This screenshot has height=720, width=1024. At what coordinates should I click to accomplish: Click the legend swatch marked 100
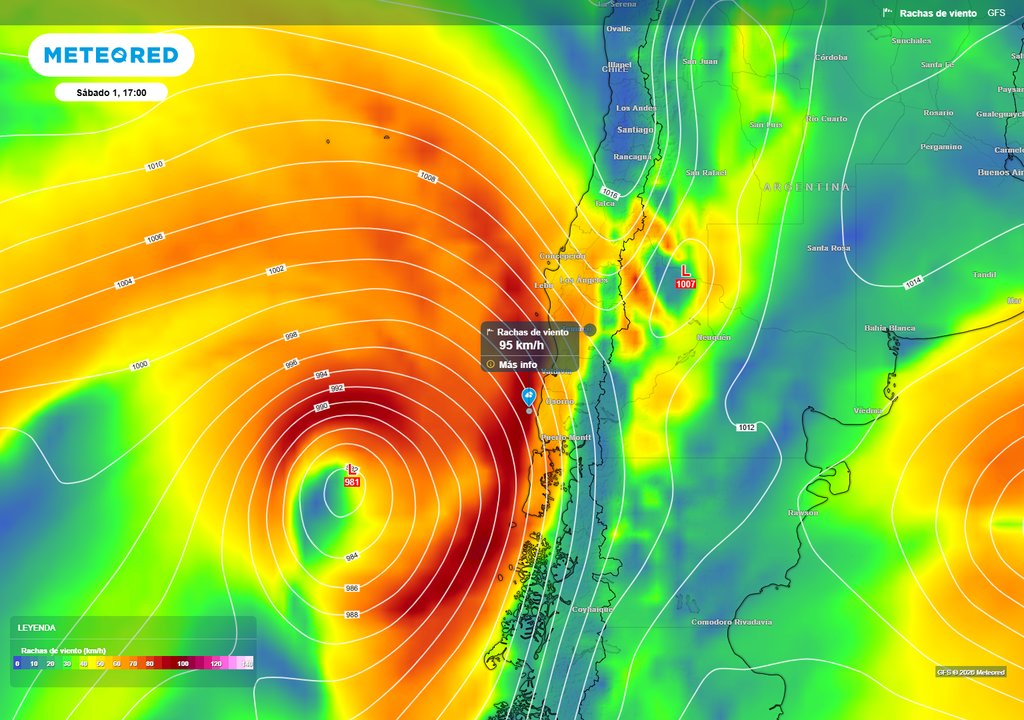point(183,664)
